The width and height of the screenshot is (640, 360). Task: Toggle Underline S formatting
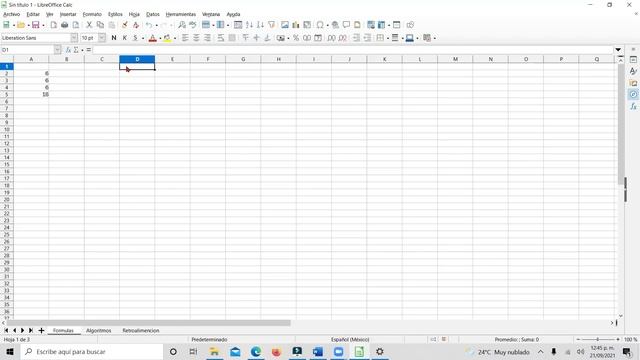pos(136,38)
